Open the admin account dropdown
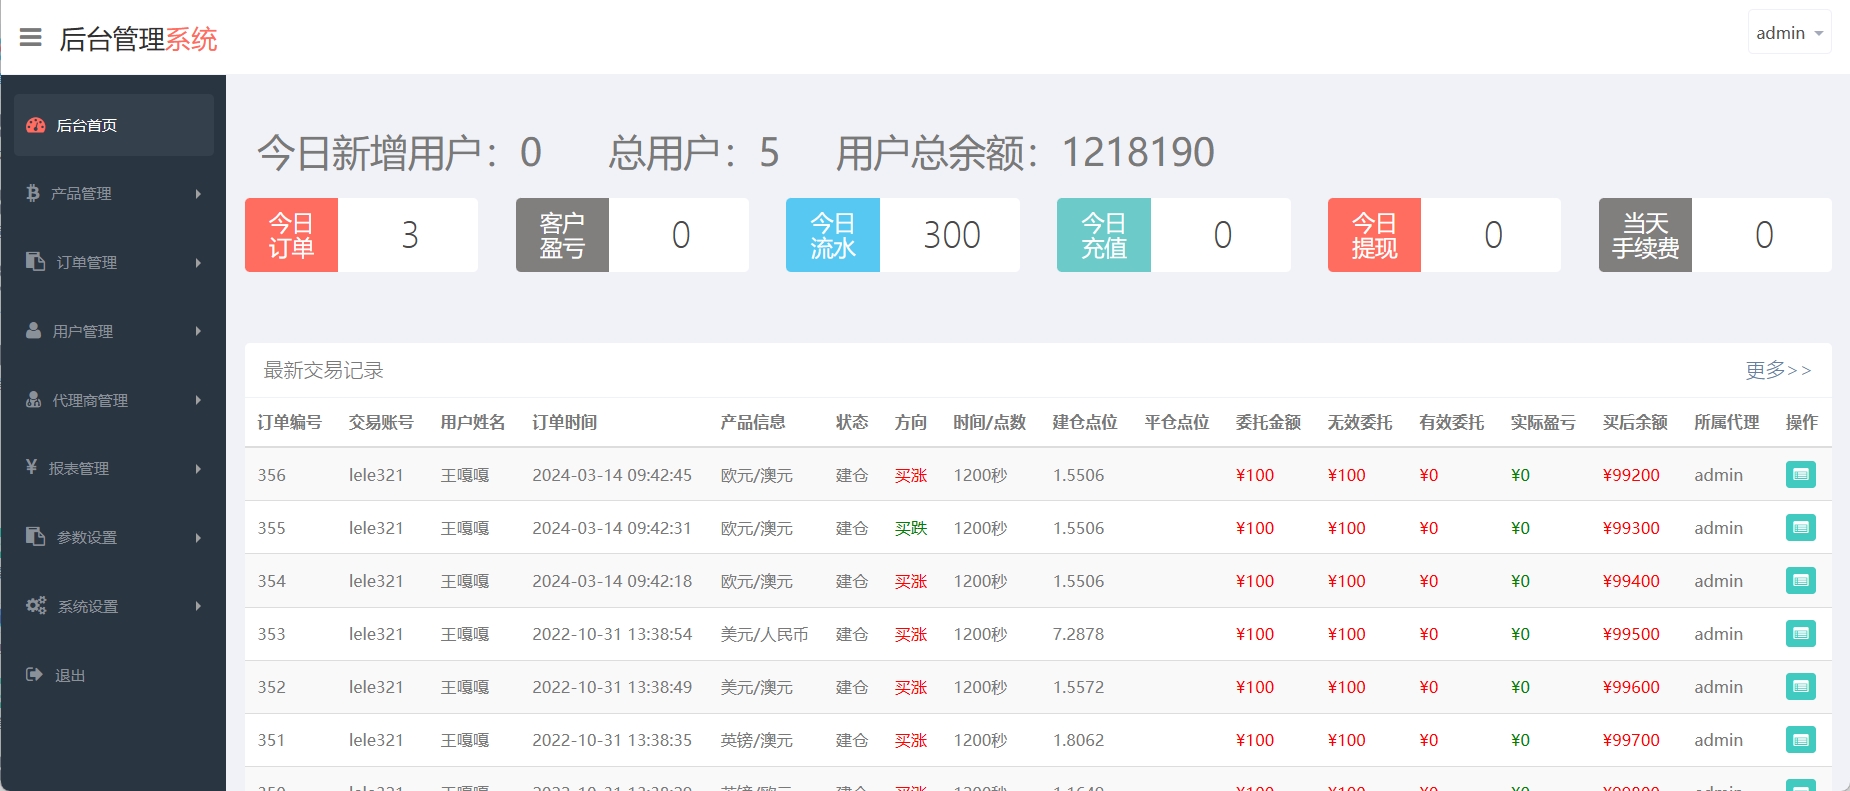1850x791 pixels. point(1789,33)
